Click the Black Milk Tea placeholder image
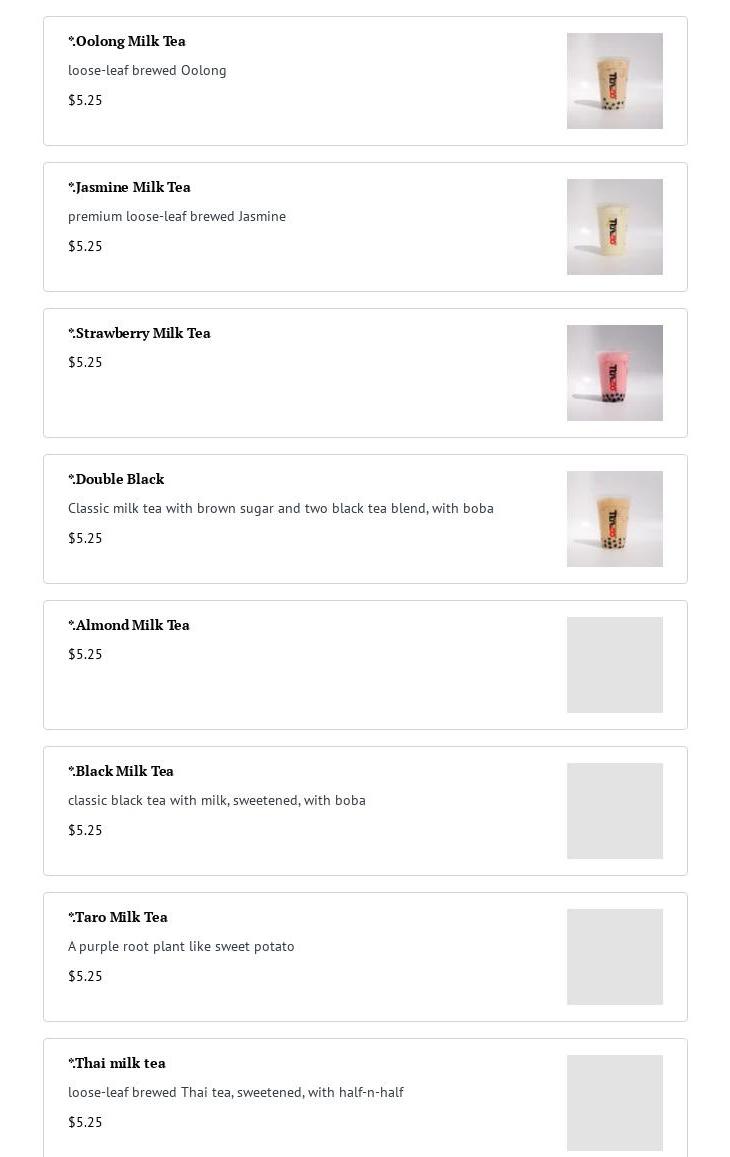Screen dimensions: 730x1157 (614, 811)
